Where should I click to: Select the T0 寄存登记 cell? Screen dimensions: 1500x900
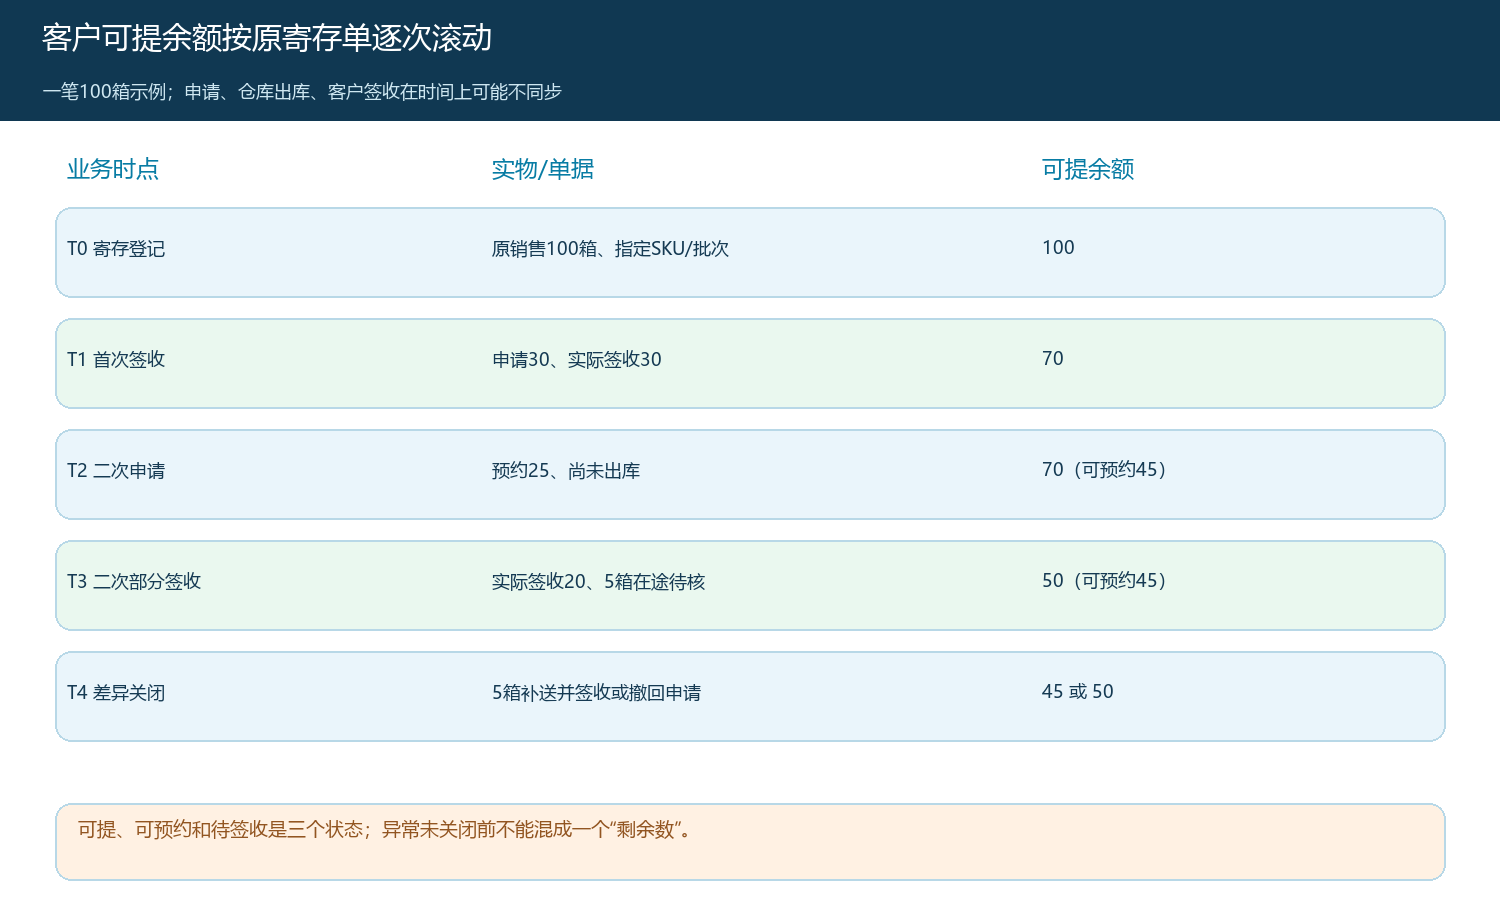116,249
